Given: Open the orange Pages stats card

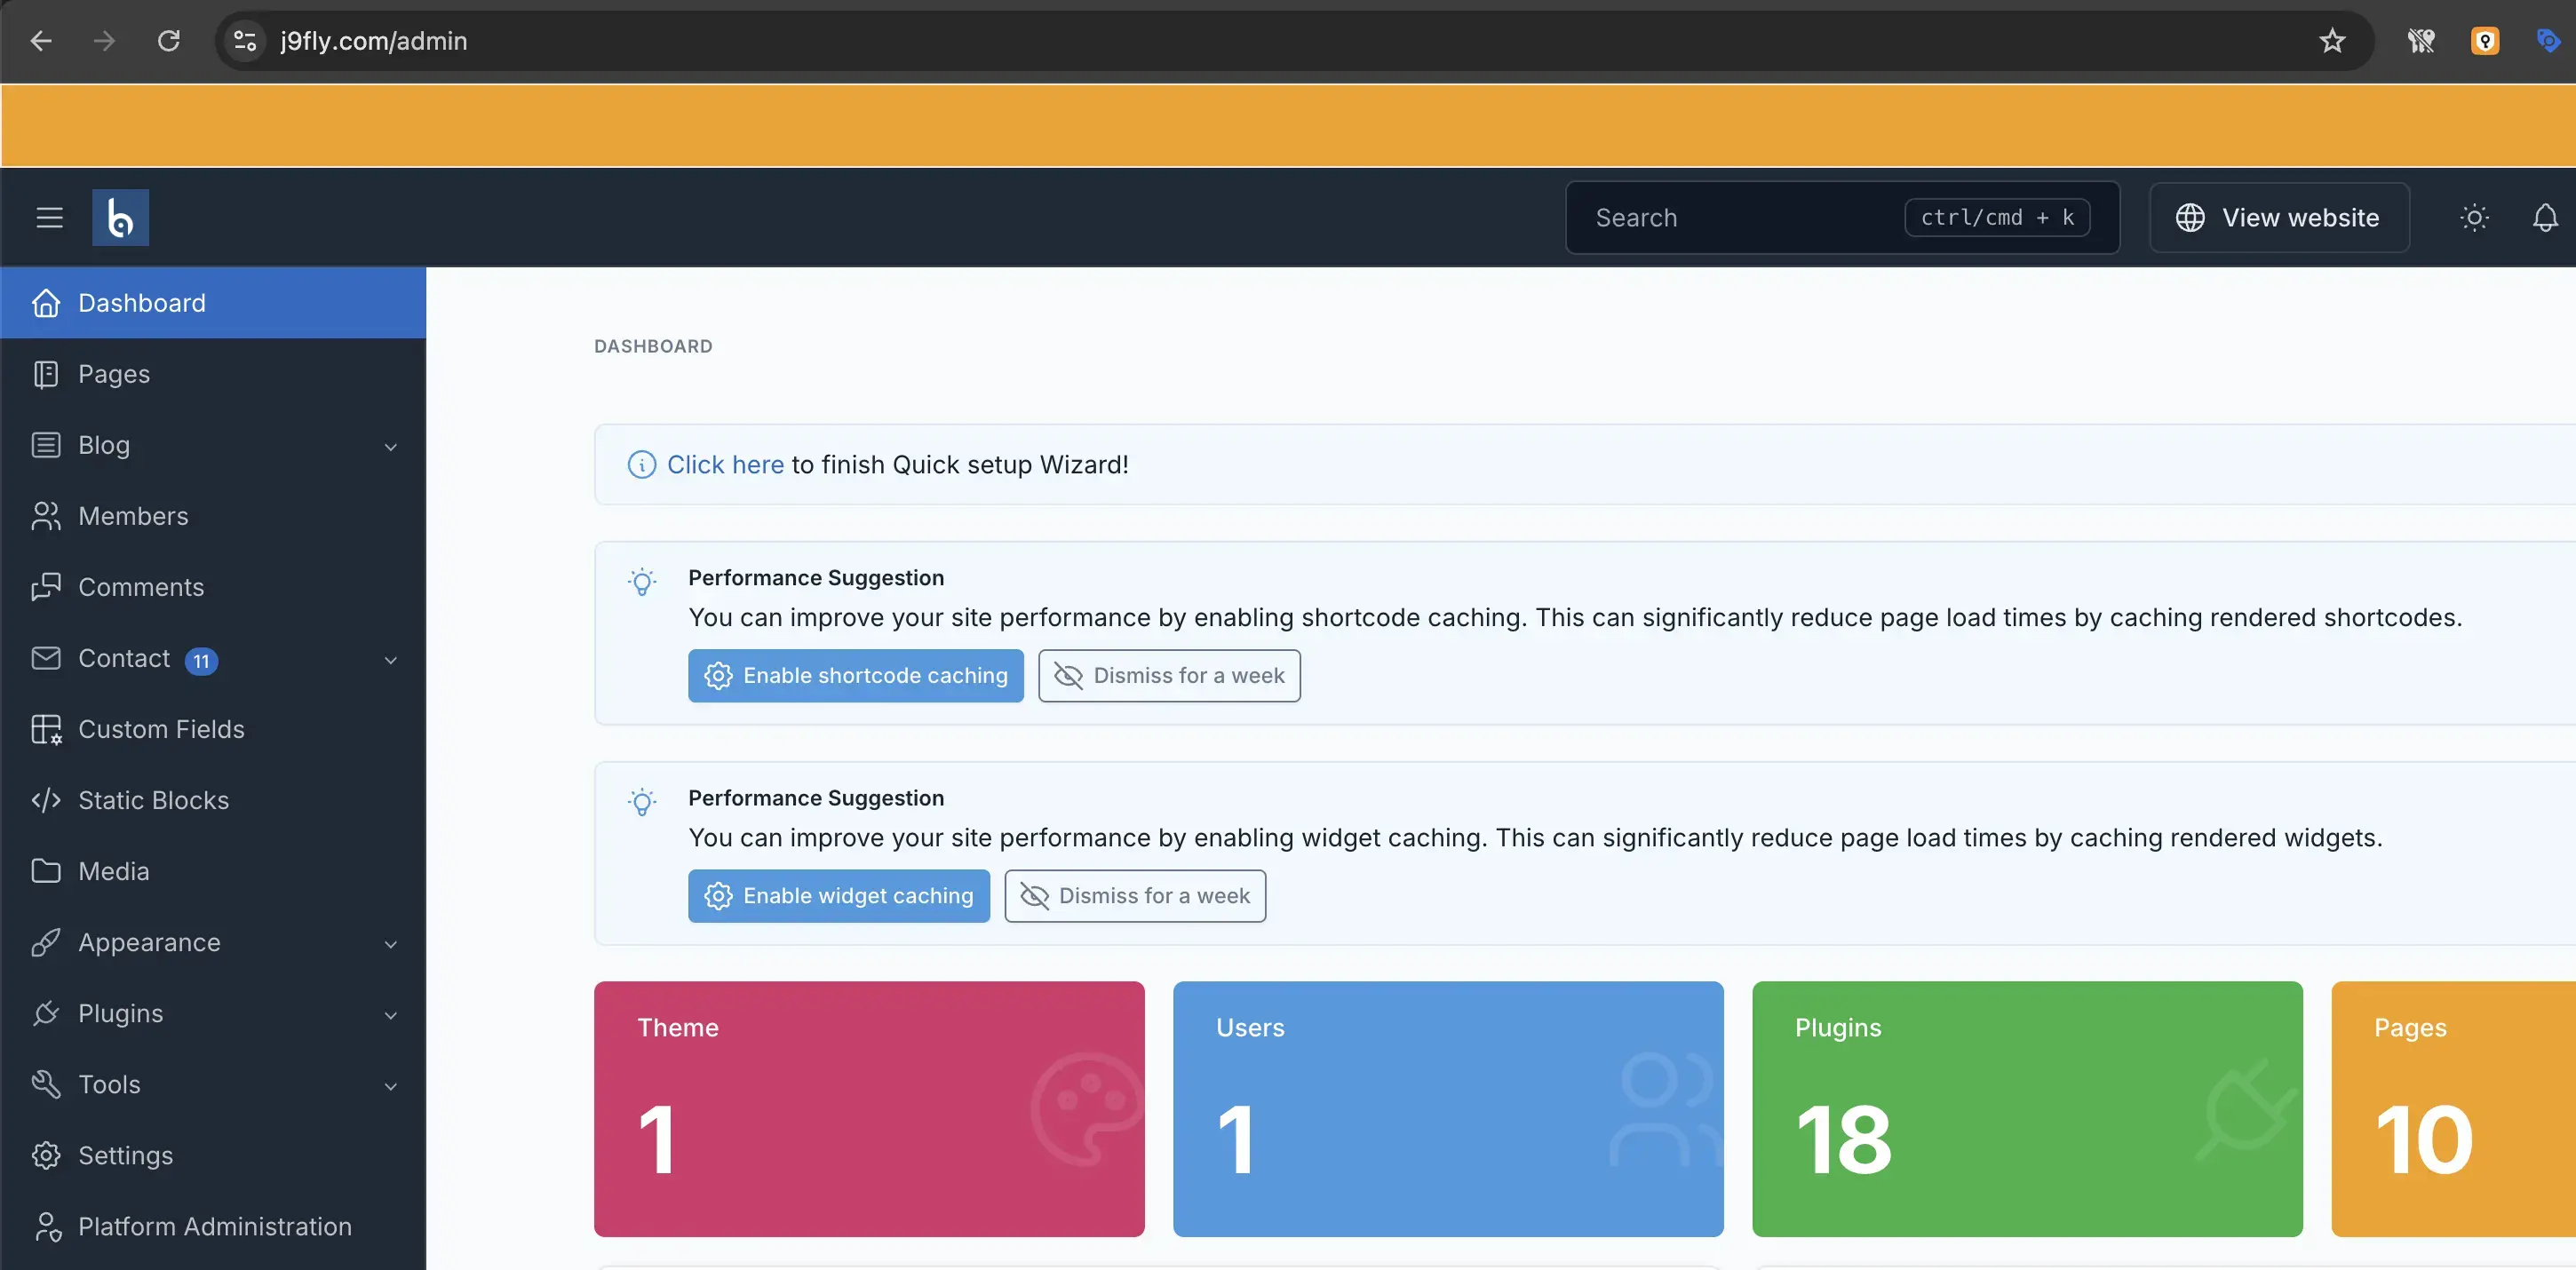Looking at the screenshot, I should point(2453,1108).
